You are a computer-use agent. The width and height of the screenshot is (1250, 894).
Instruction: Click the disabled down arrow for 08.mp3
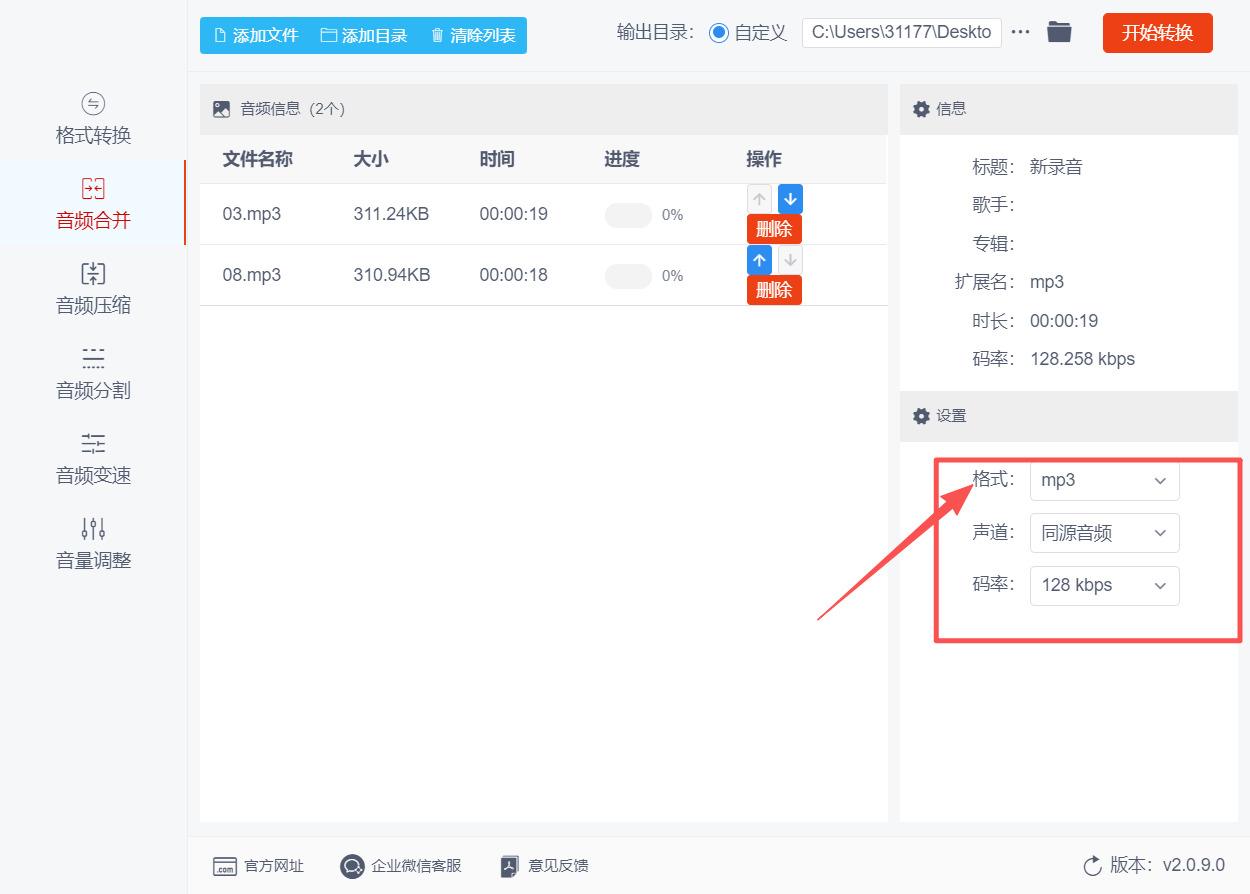point(790,260)
